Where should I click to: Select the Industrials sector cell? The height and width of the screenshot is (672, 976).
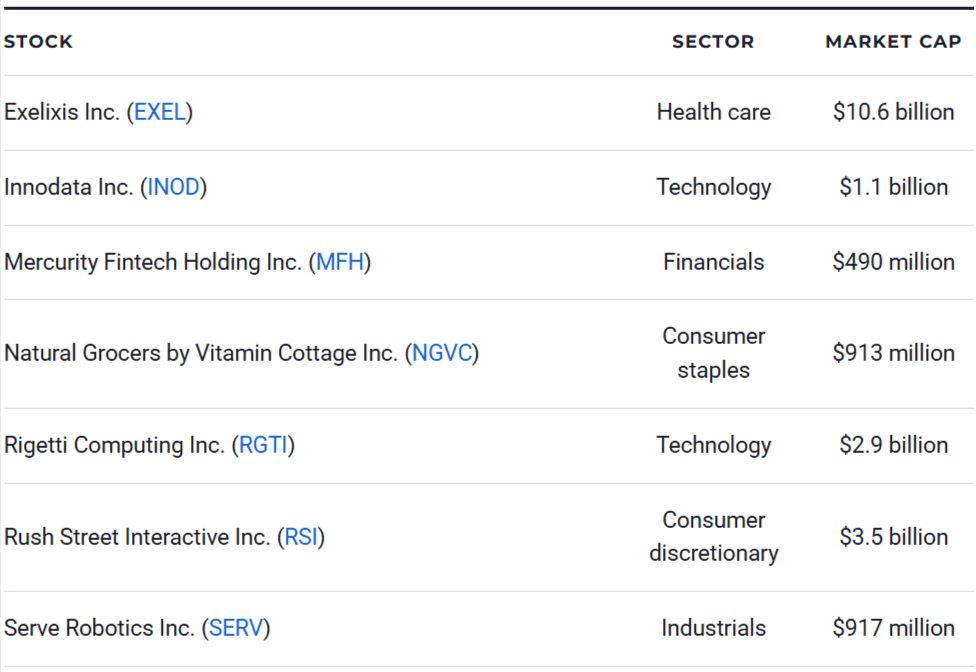(713, 628)
